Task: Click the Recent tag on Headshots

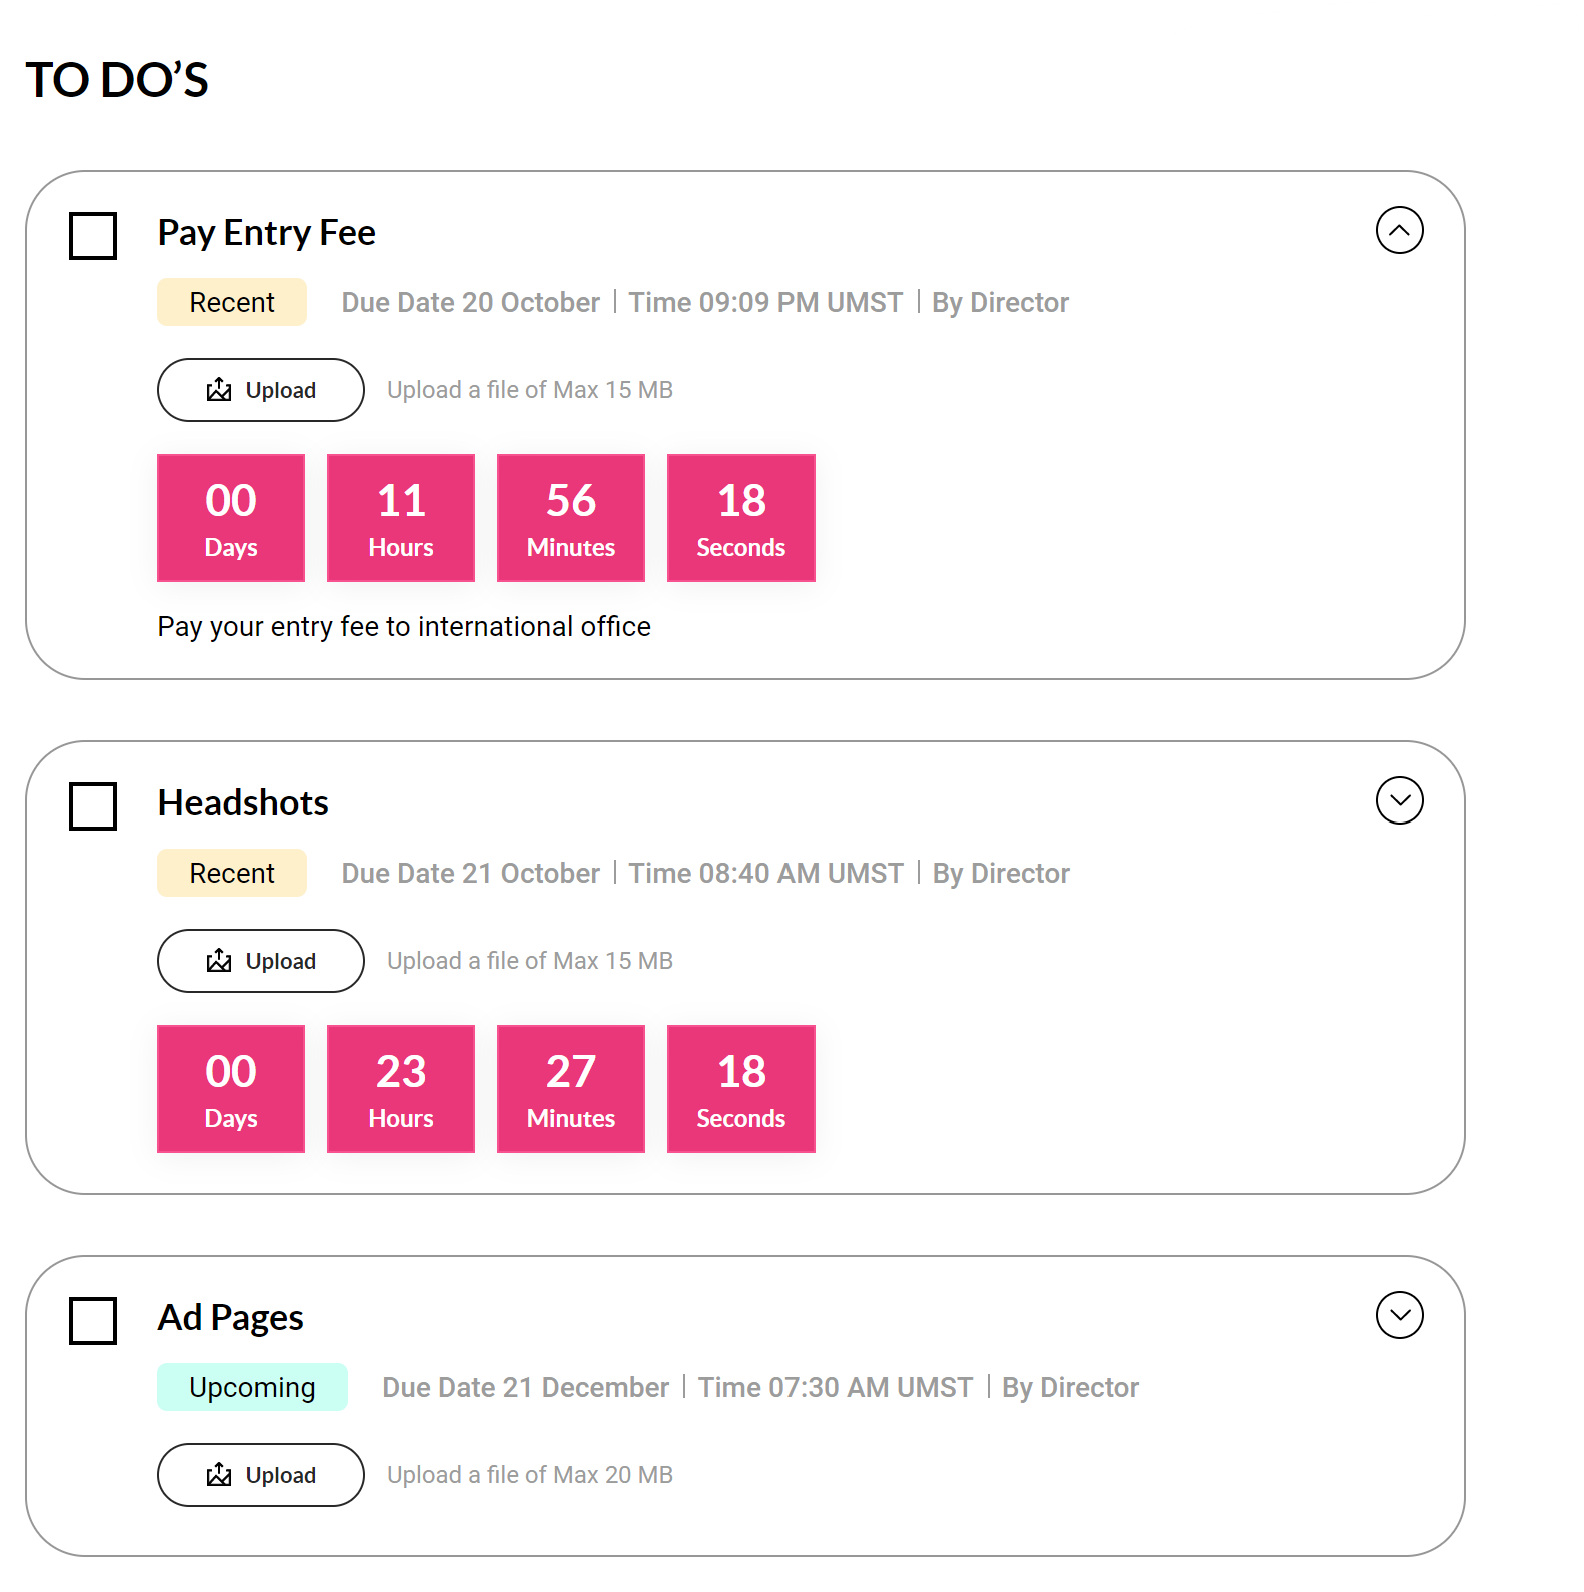Action: (x=232, y=873)
